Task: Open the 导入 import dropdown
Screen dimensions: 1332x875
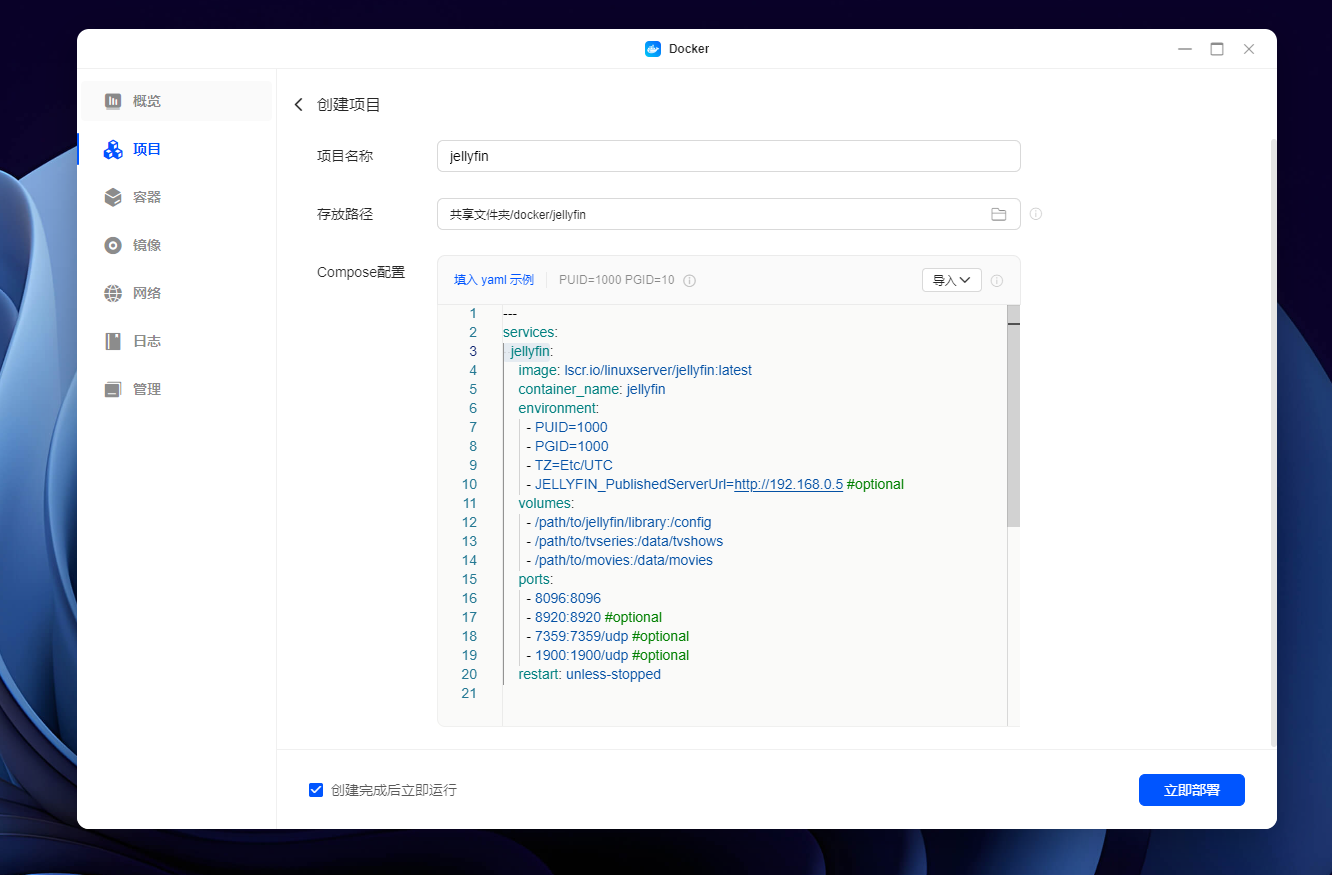Action: click(x=952, y=280)
